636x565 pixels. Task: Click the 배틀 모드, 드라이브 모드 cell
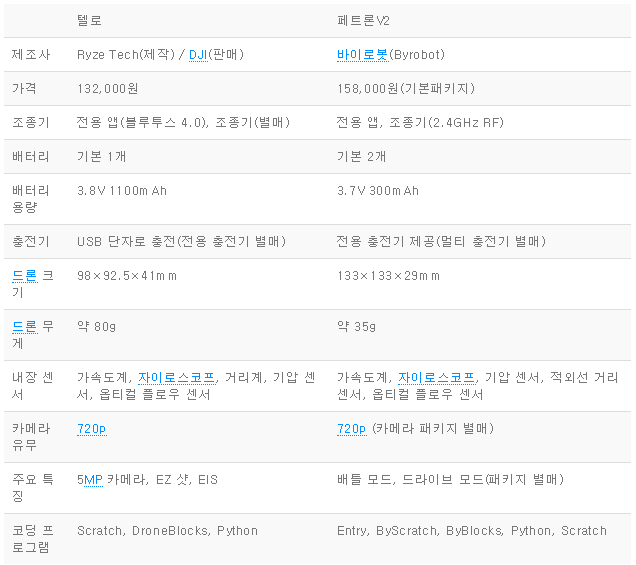coord(451,480)
